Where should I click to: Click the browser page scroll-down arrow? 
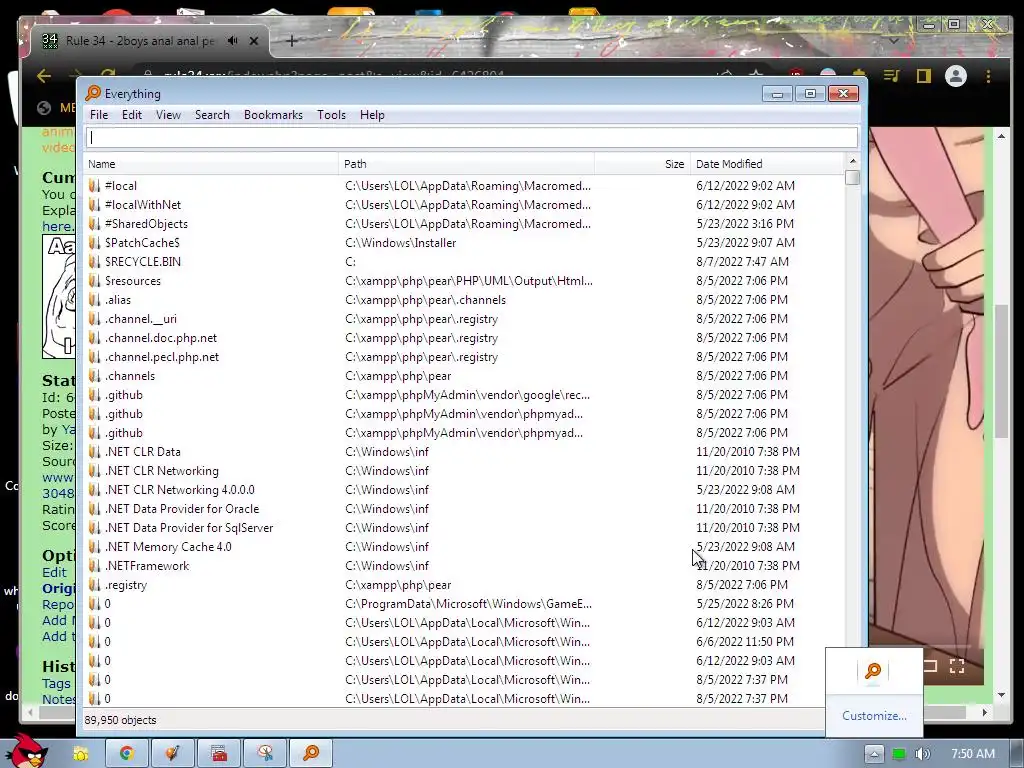click(1001, 696)
